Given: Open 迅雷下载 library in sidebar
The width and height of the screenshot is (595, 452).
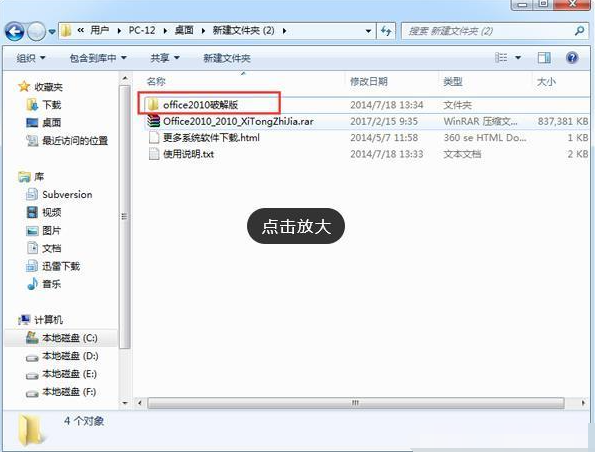Looking at the screenshot, I should 53,266.
